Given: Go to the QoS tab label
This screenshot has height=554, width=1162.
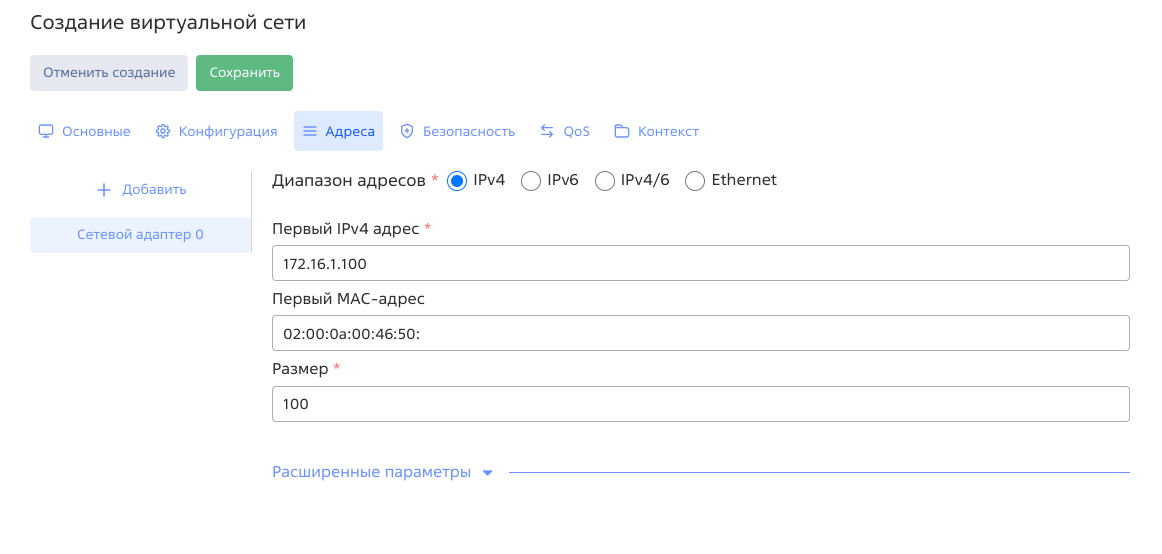Looking at the screenshot, I should tap(577, 131).
